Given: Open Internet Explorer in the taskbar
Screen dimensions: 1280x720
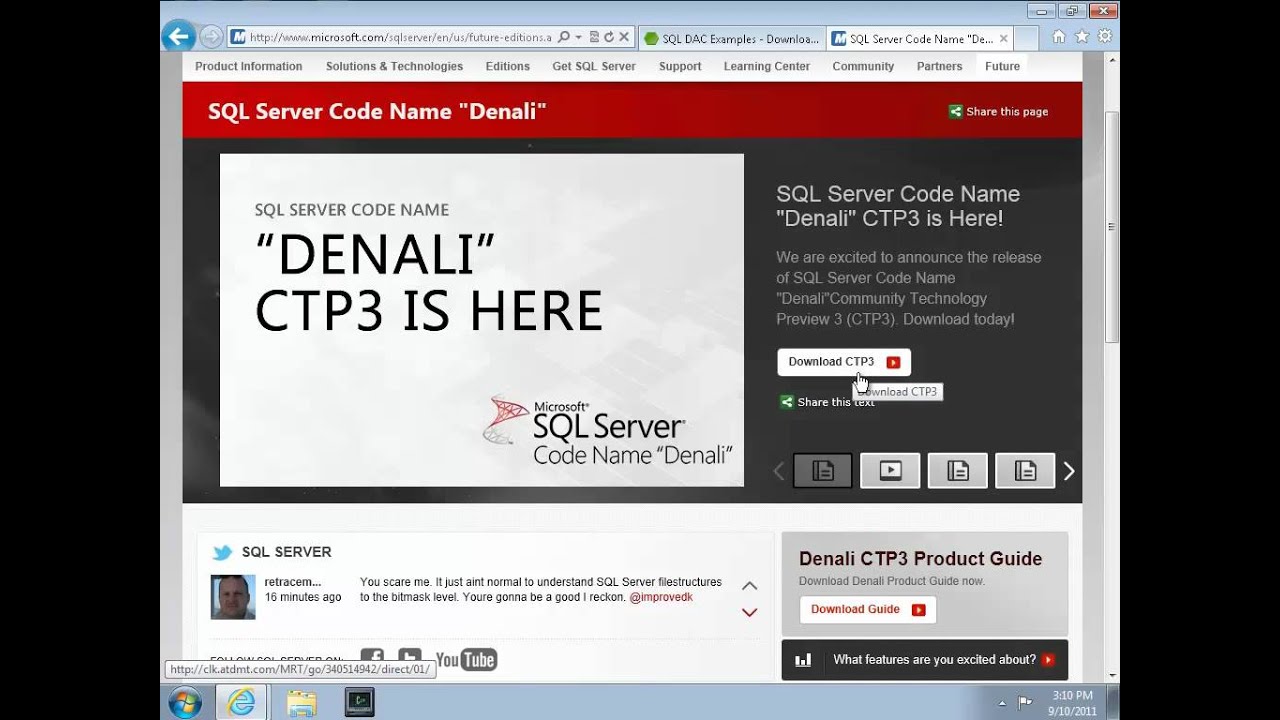Looking at the screenshot, I should (241, 702).
